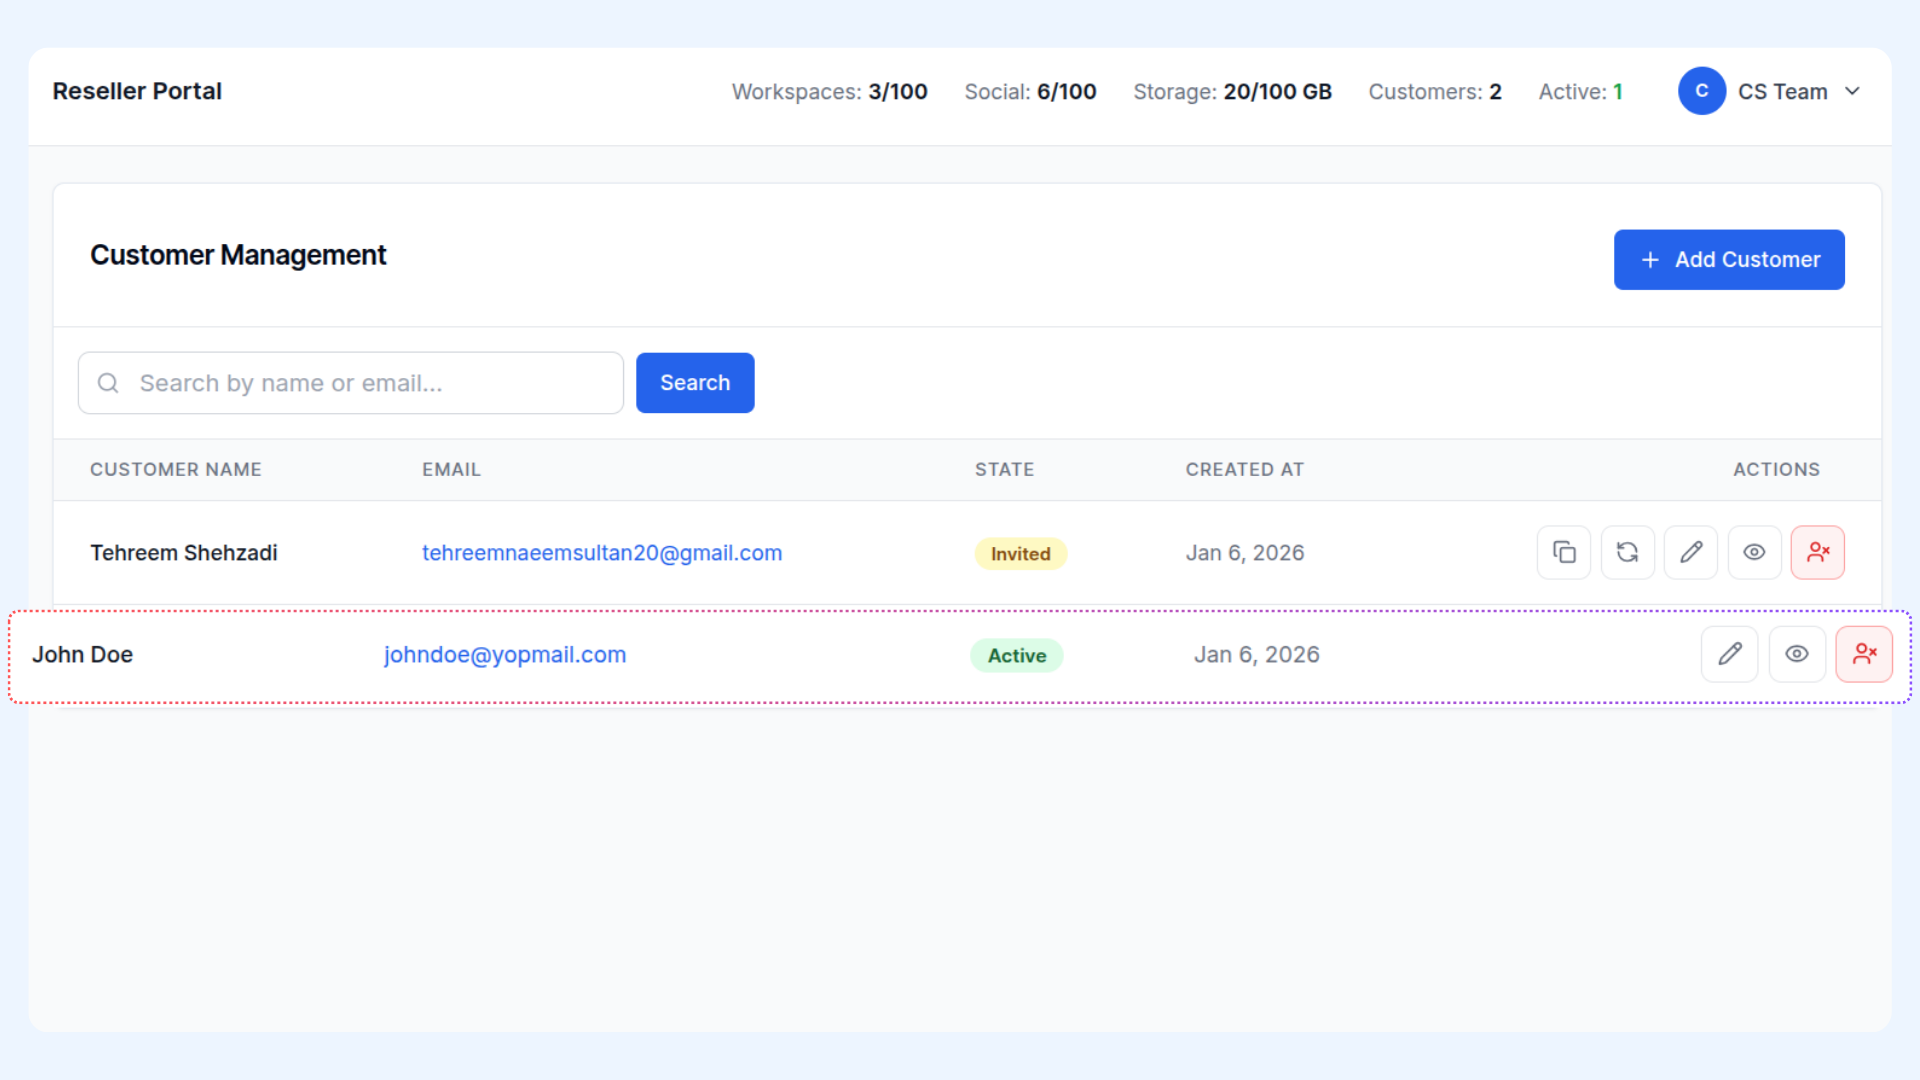Open johndoe@yopmail.com email link

coord(505,655)
